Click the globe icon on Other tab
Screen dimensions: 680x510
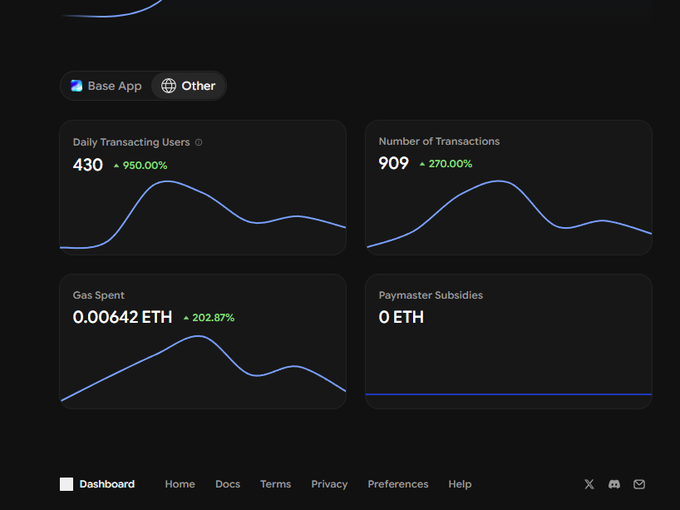point(169,86)
